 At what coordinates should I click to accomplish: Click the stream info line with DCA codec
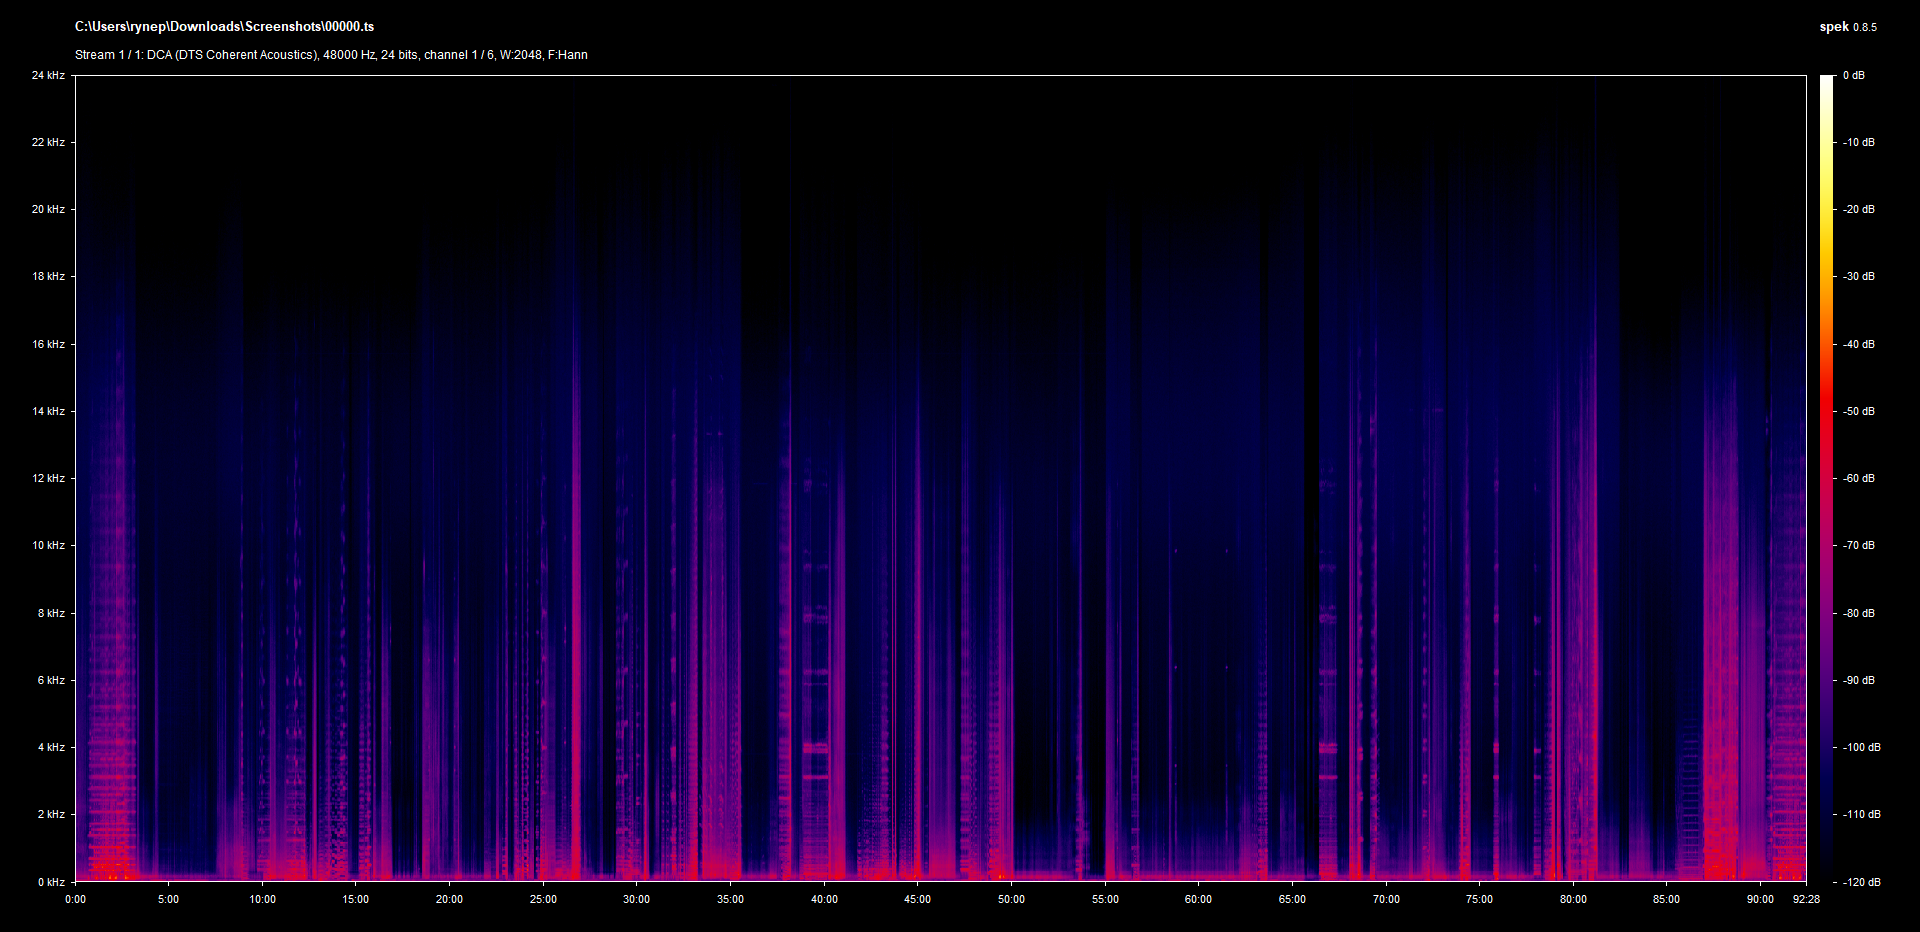[331, 55]
